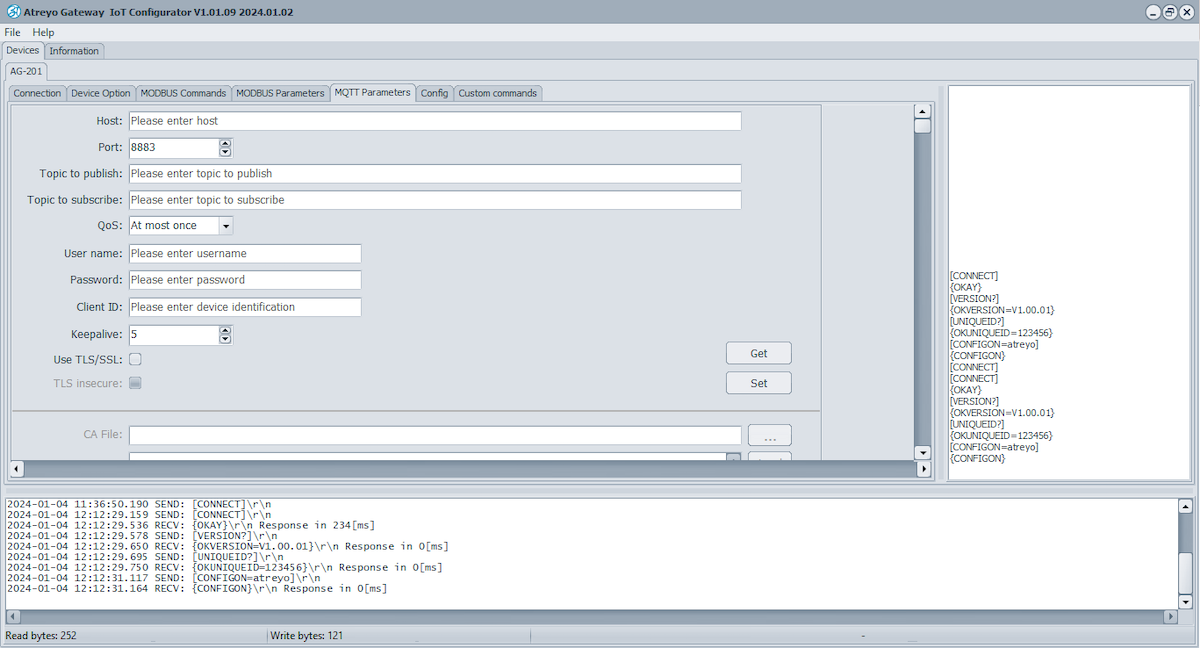The width and height of the screenshot is (1200, 648).
Task: Open the Config tab
Action: [x=434, y=93]
